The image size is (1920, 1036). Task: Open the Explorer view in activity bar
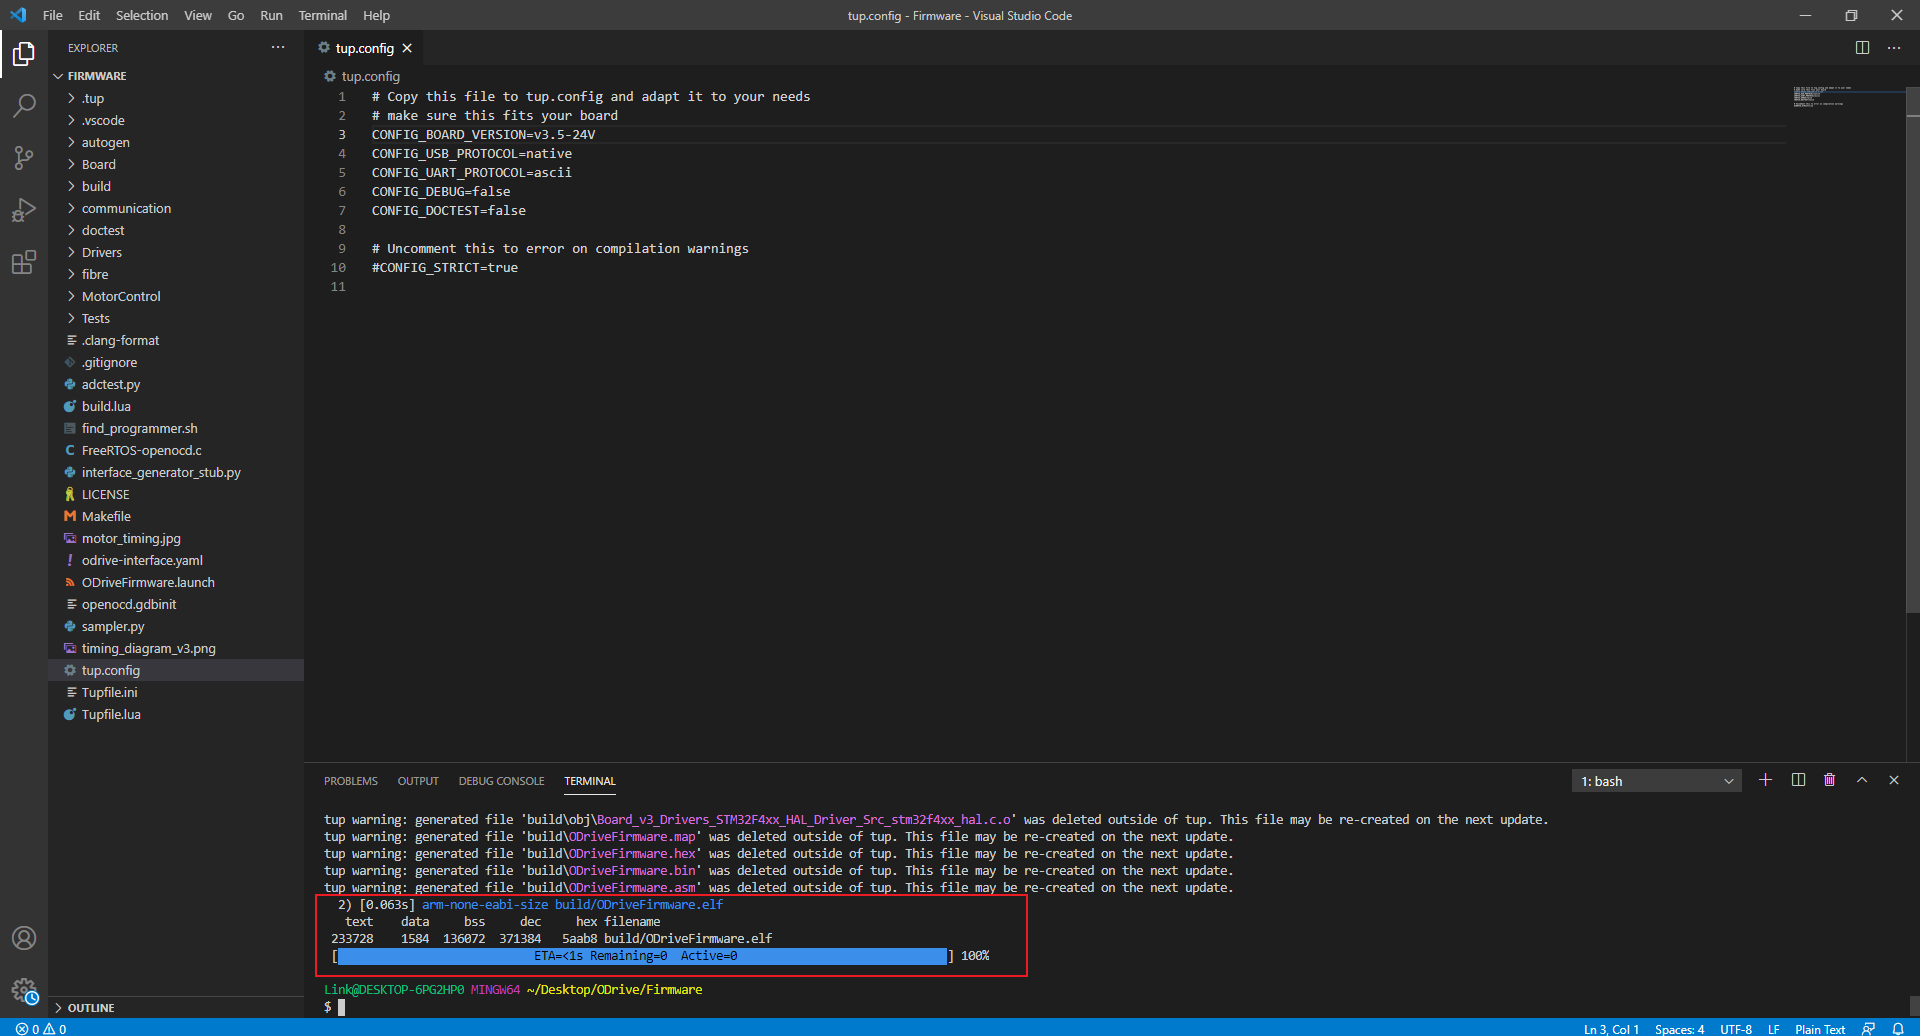[24, 53]
